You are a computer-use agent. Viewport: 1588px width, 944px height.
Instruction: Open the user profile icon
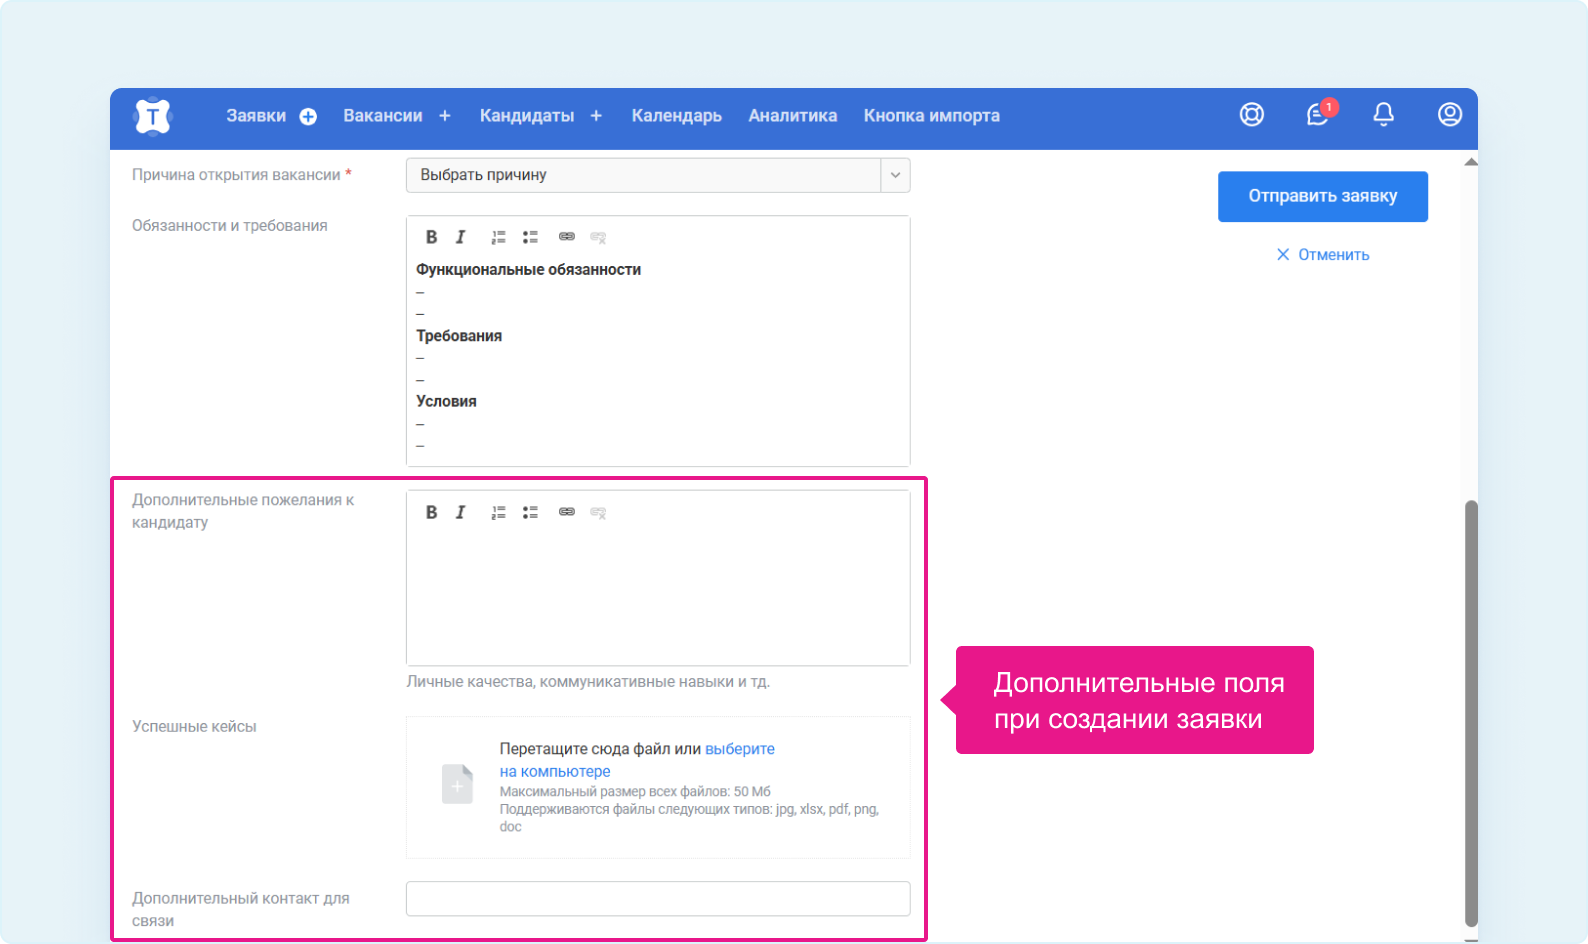[1449, 115]
